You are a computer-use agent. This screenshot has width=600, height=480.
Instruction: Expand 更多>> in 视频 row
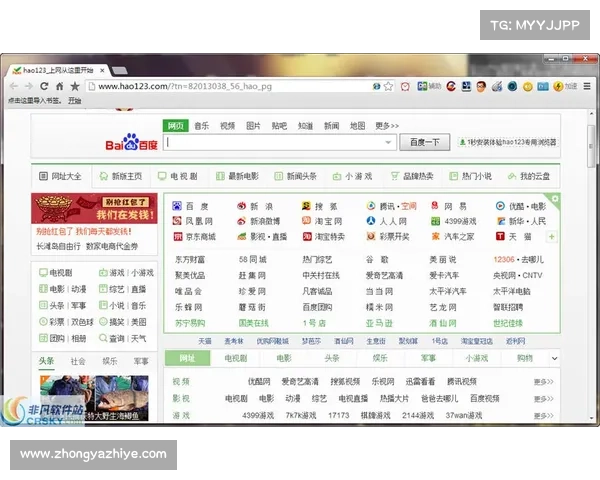point(543,382)
